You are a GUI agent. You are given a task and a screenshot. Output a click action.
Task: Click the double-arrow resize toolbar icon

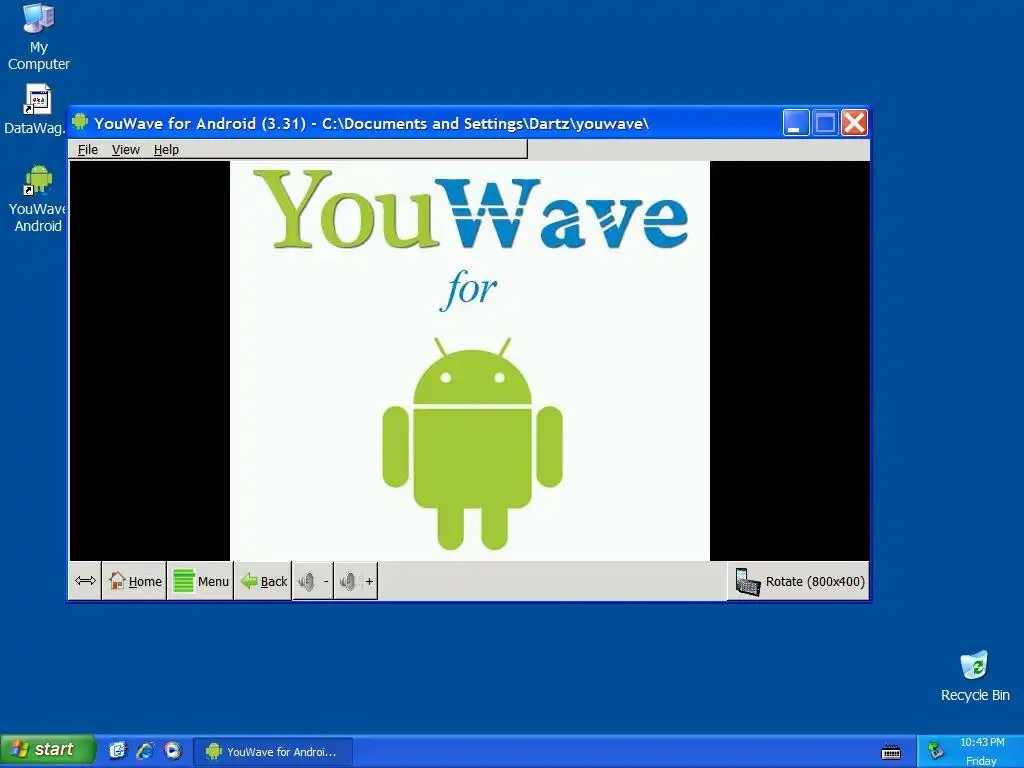85,581
